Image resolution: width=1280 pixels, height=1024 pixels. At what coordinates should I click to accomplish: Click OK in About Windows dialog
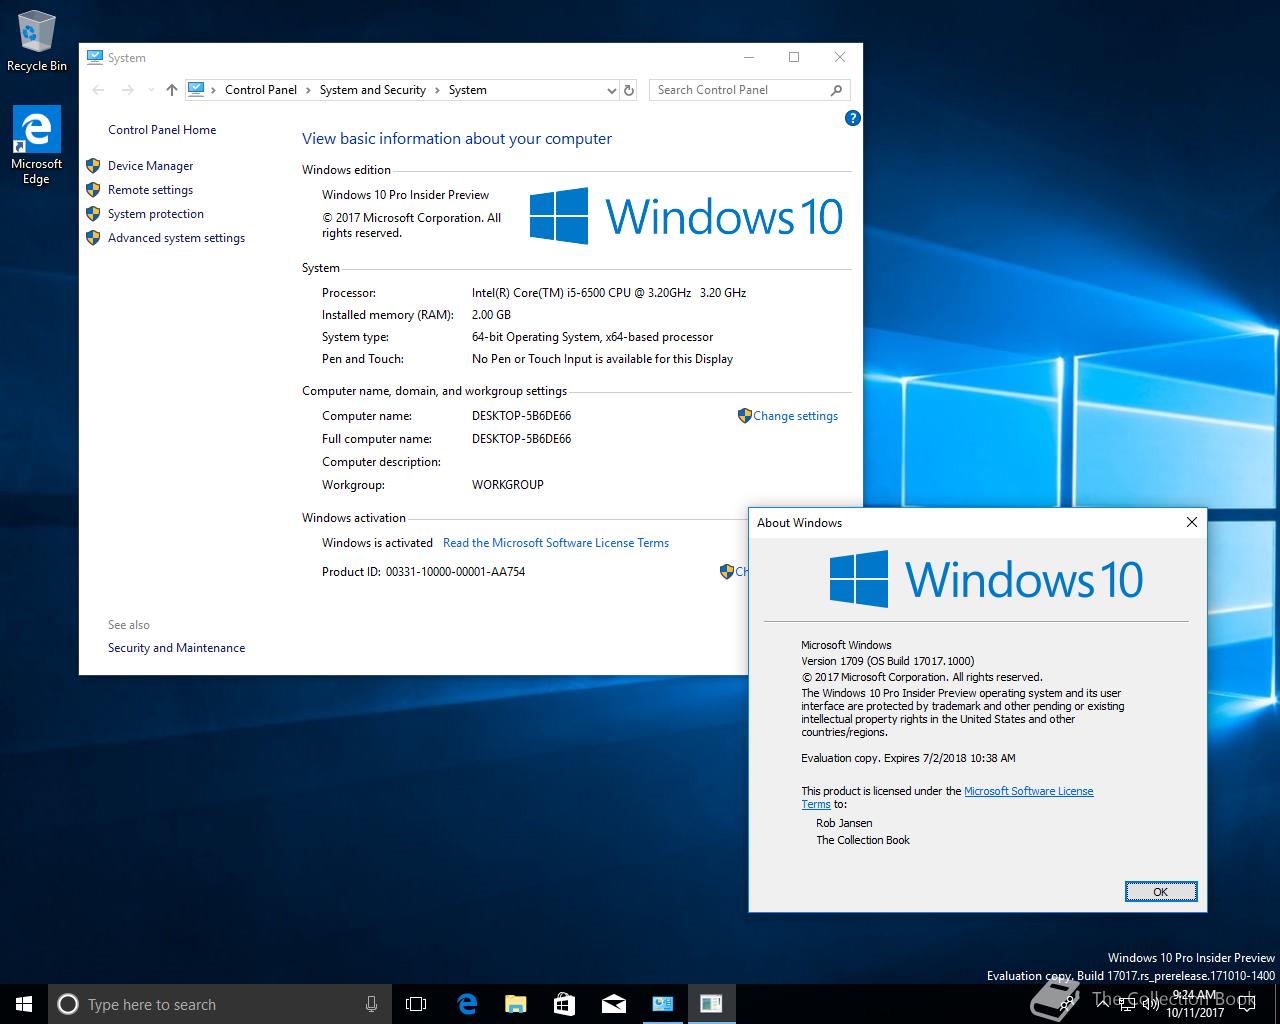click(x=1160, y=892)
